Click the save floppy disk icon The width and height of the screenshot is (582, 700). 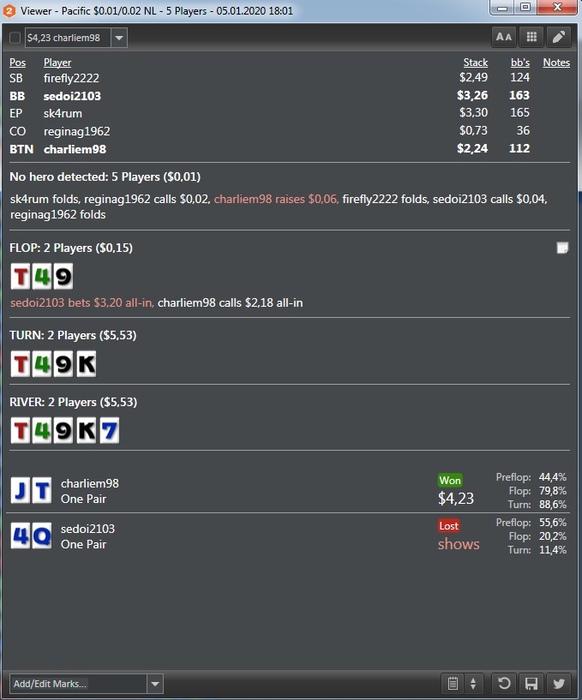(x=531, y=683)
